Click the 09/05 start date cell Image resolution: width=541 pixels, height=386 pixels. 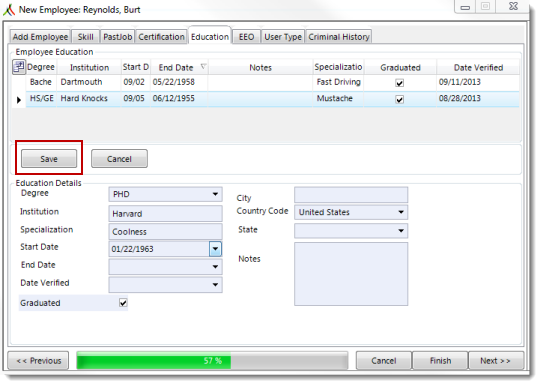pyautogui.click(x=136, y=99)
